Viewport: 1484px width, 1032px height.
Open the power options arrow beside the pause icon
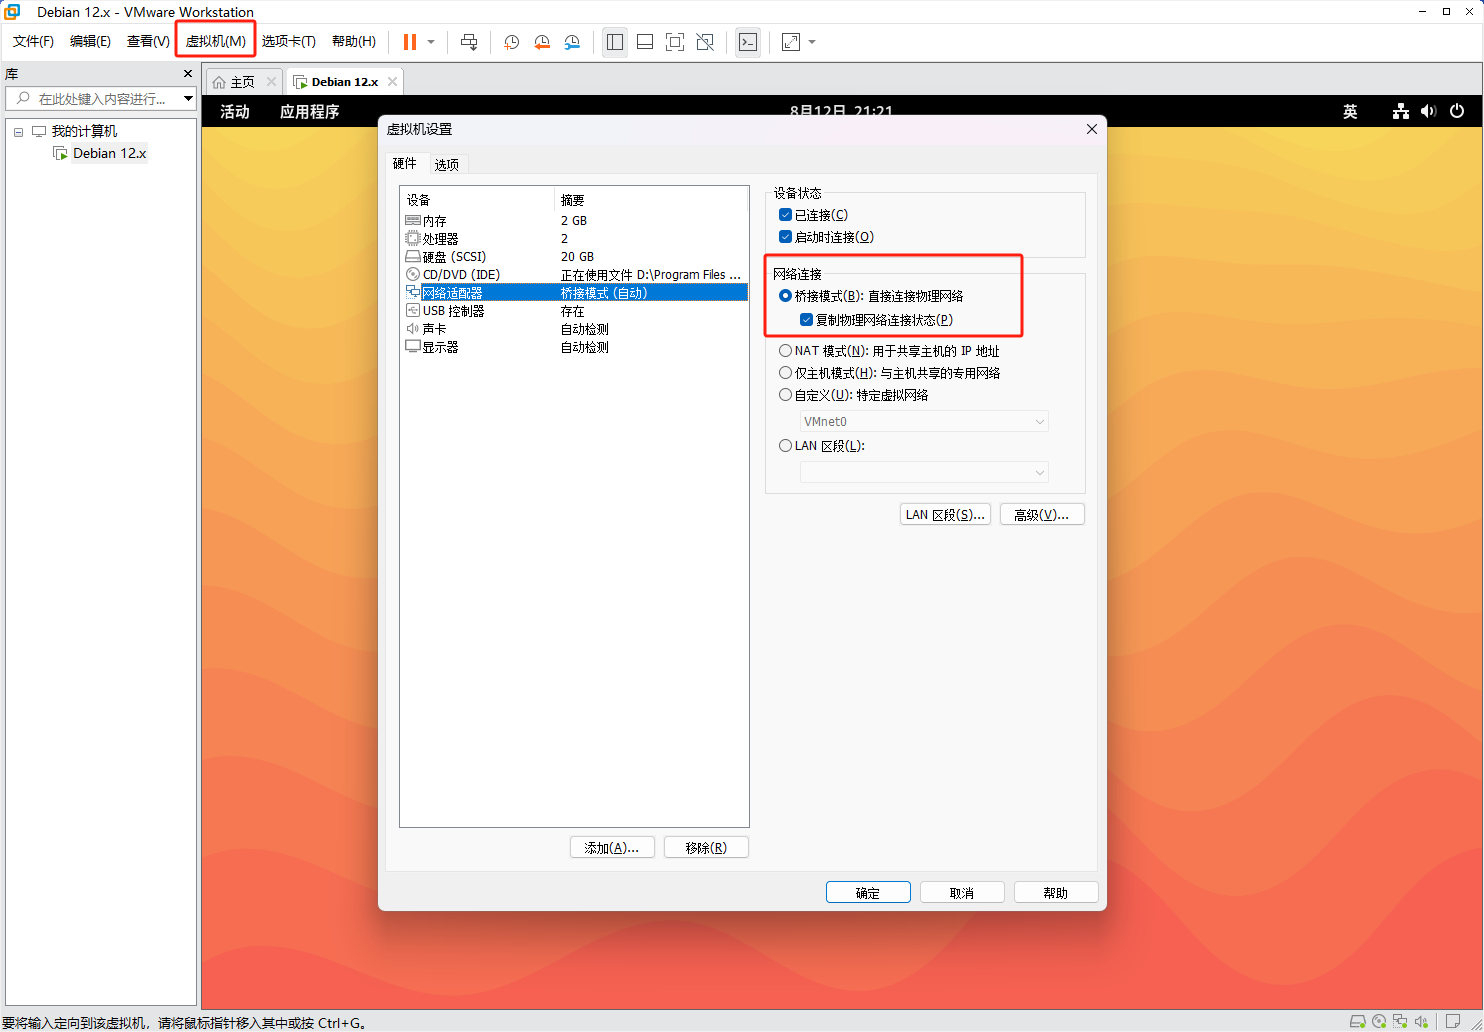click(x=431, y=42)
